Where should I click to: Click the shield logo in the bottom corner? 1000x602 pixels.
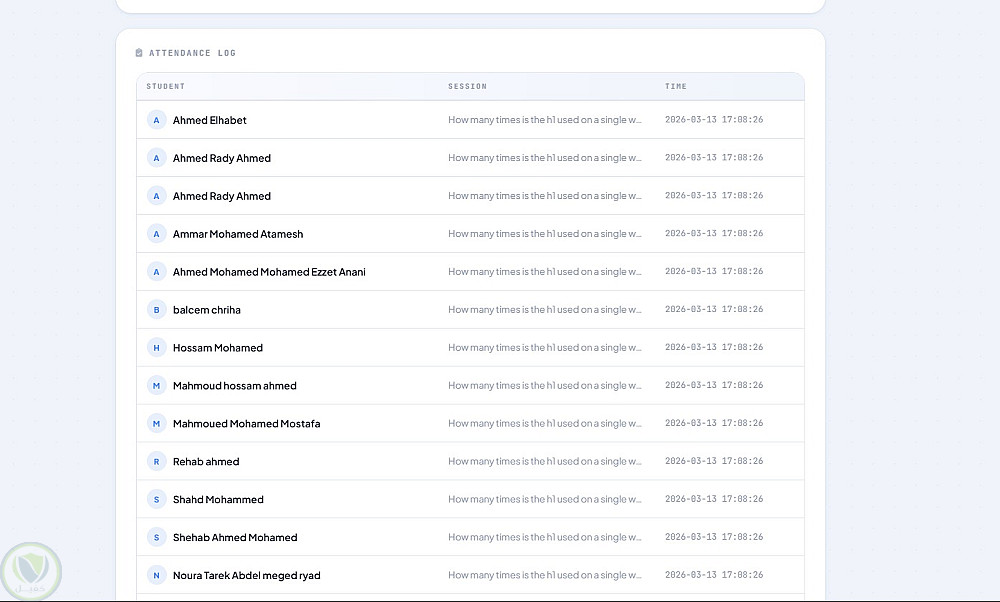(x=31, y=571)
